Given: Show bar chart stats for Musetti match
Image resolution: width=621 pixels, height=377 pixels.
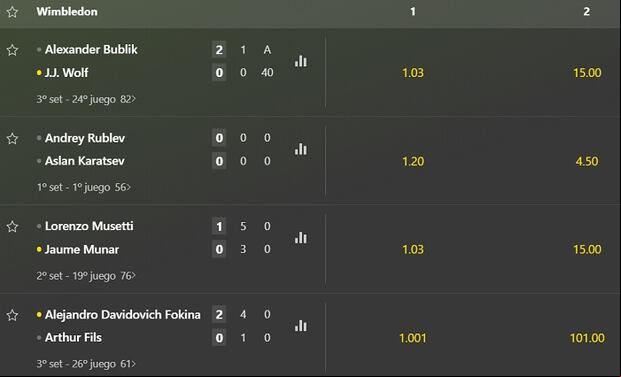Looking at the screenshot, I should [x=301, y=238].
